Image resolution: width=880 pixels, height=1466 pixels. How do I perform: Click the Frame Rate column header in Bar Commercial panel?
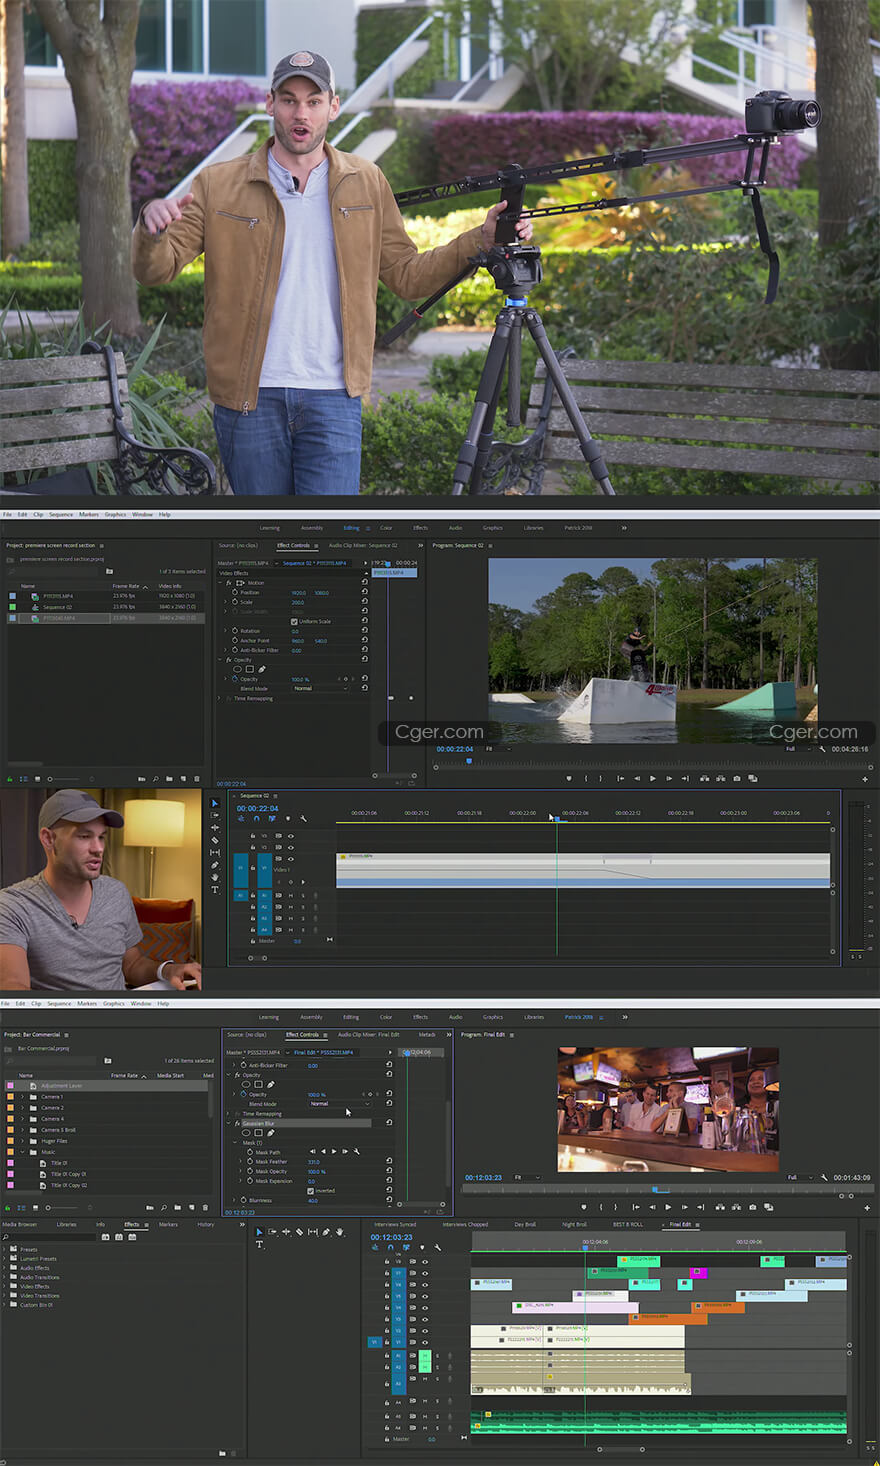(x=125, y=1075)
